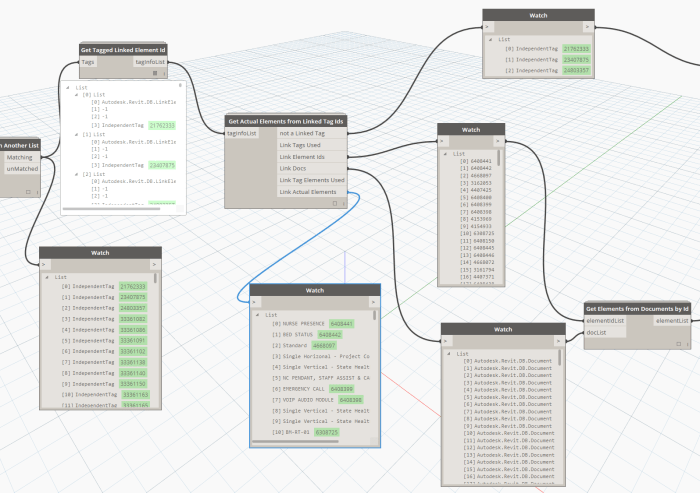This screenshot has height=493, width=700.
Task: Click preview icon on Get Tagged Linked Element Id node
Action: click(x=153, y=73)
